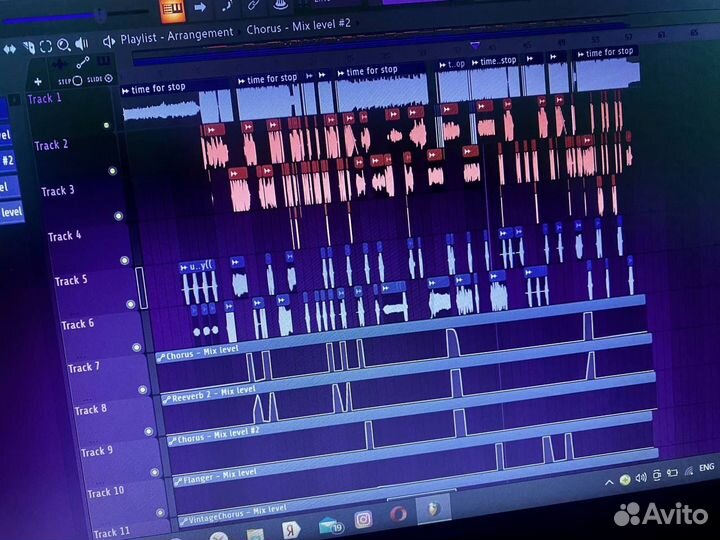Viewport: 720px width, 540px height.
Task: Click the Playlist zoom magnifier tool
Action: (x=62, y=45)
